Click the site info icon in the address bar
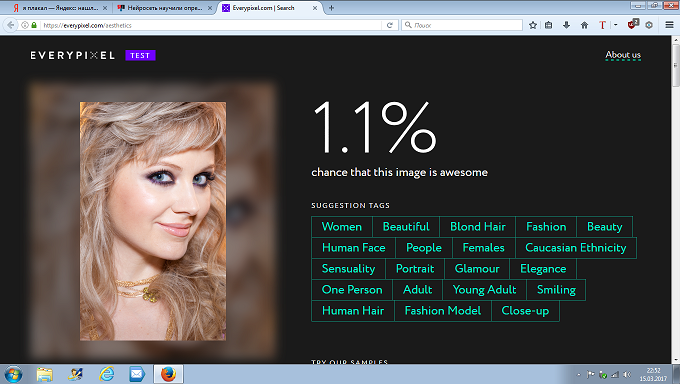680x384 pixels. pos(25,25)
